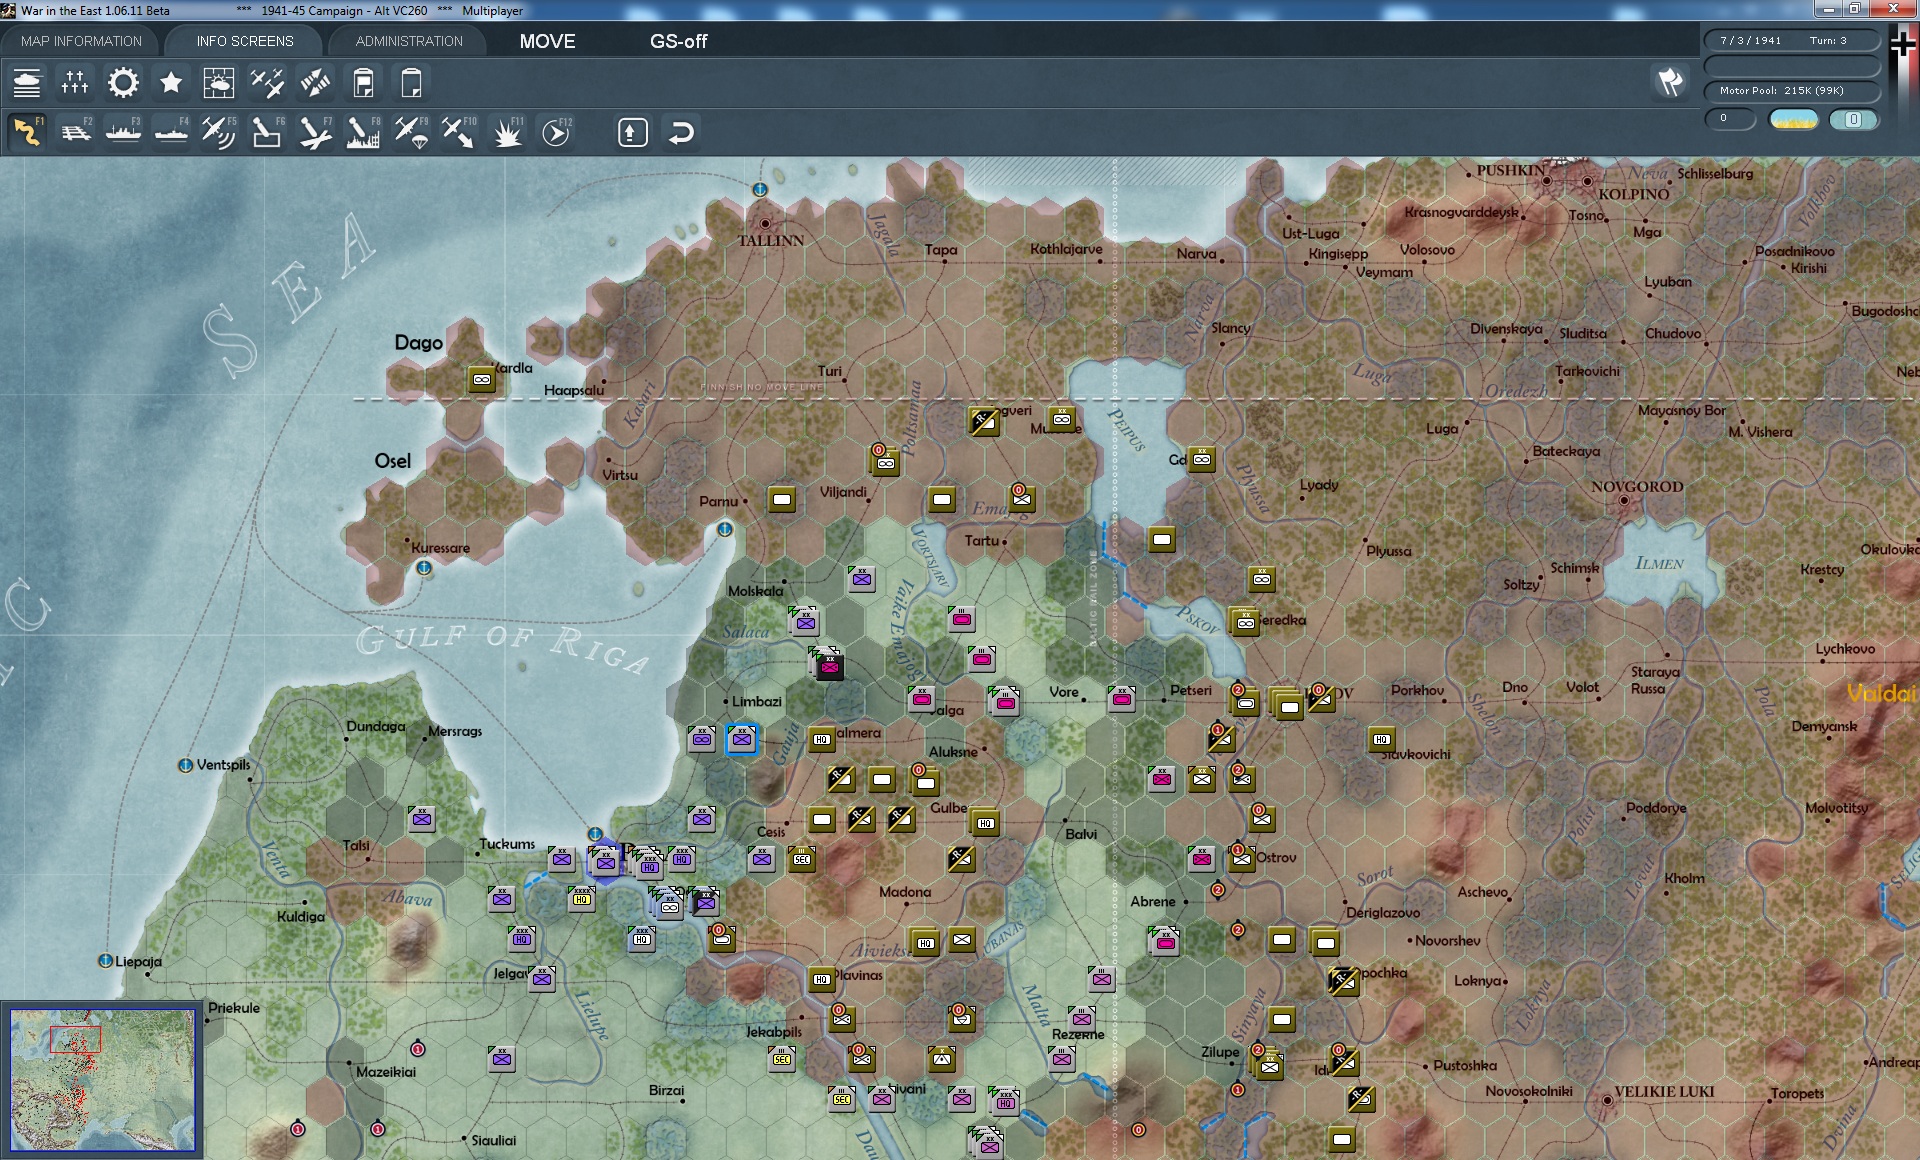Image resolution: width=1920 pixels, height=1160 pixels.
Task: Select the F7 Bomb Airfield icon
Action: [x=315, y=132]
